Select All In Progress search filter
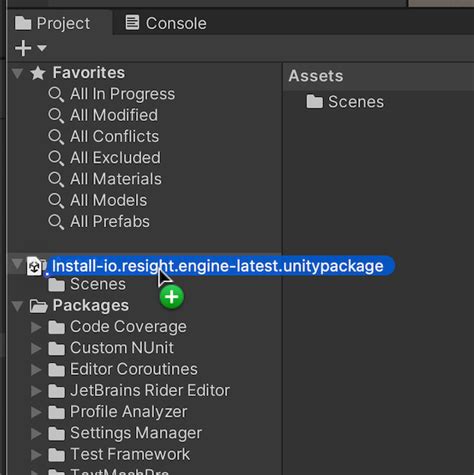 [122, 94]
